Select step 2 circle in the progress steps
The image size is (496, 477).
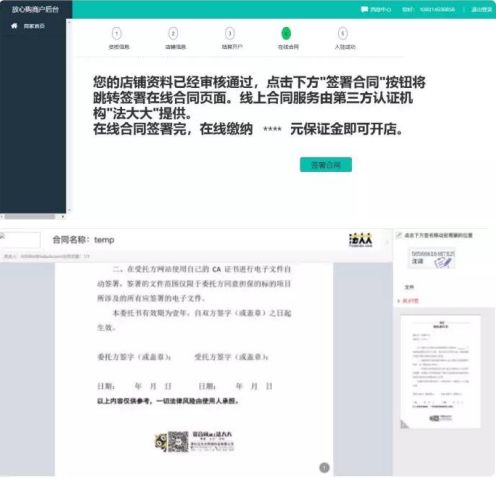pos(173,34)
